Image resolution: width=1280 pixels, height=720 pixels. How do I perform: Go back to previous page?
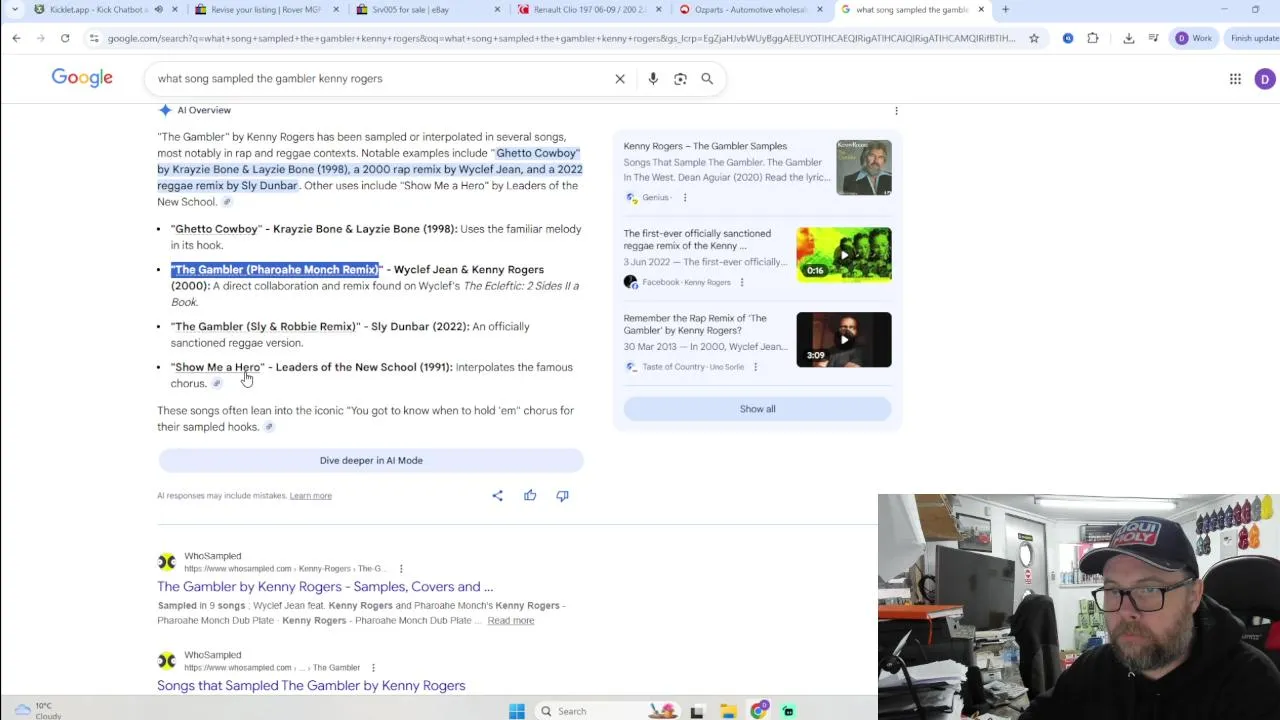tap(16, 38)
